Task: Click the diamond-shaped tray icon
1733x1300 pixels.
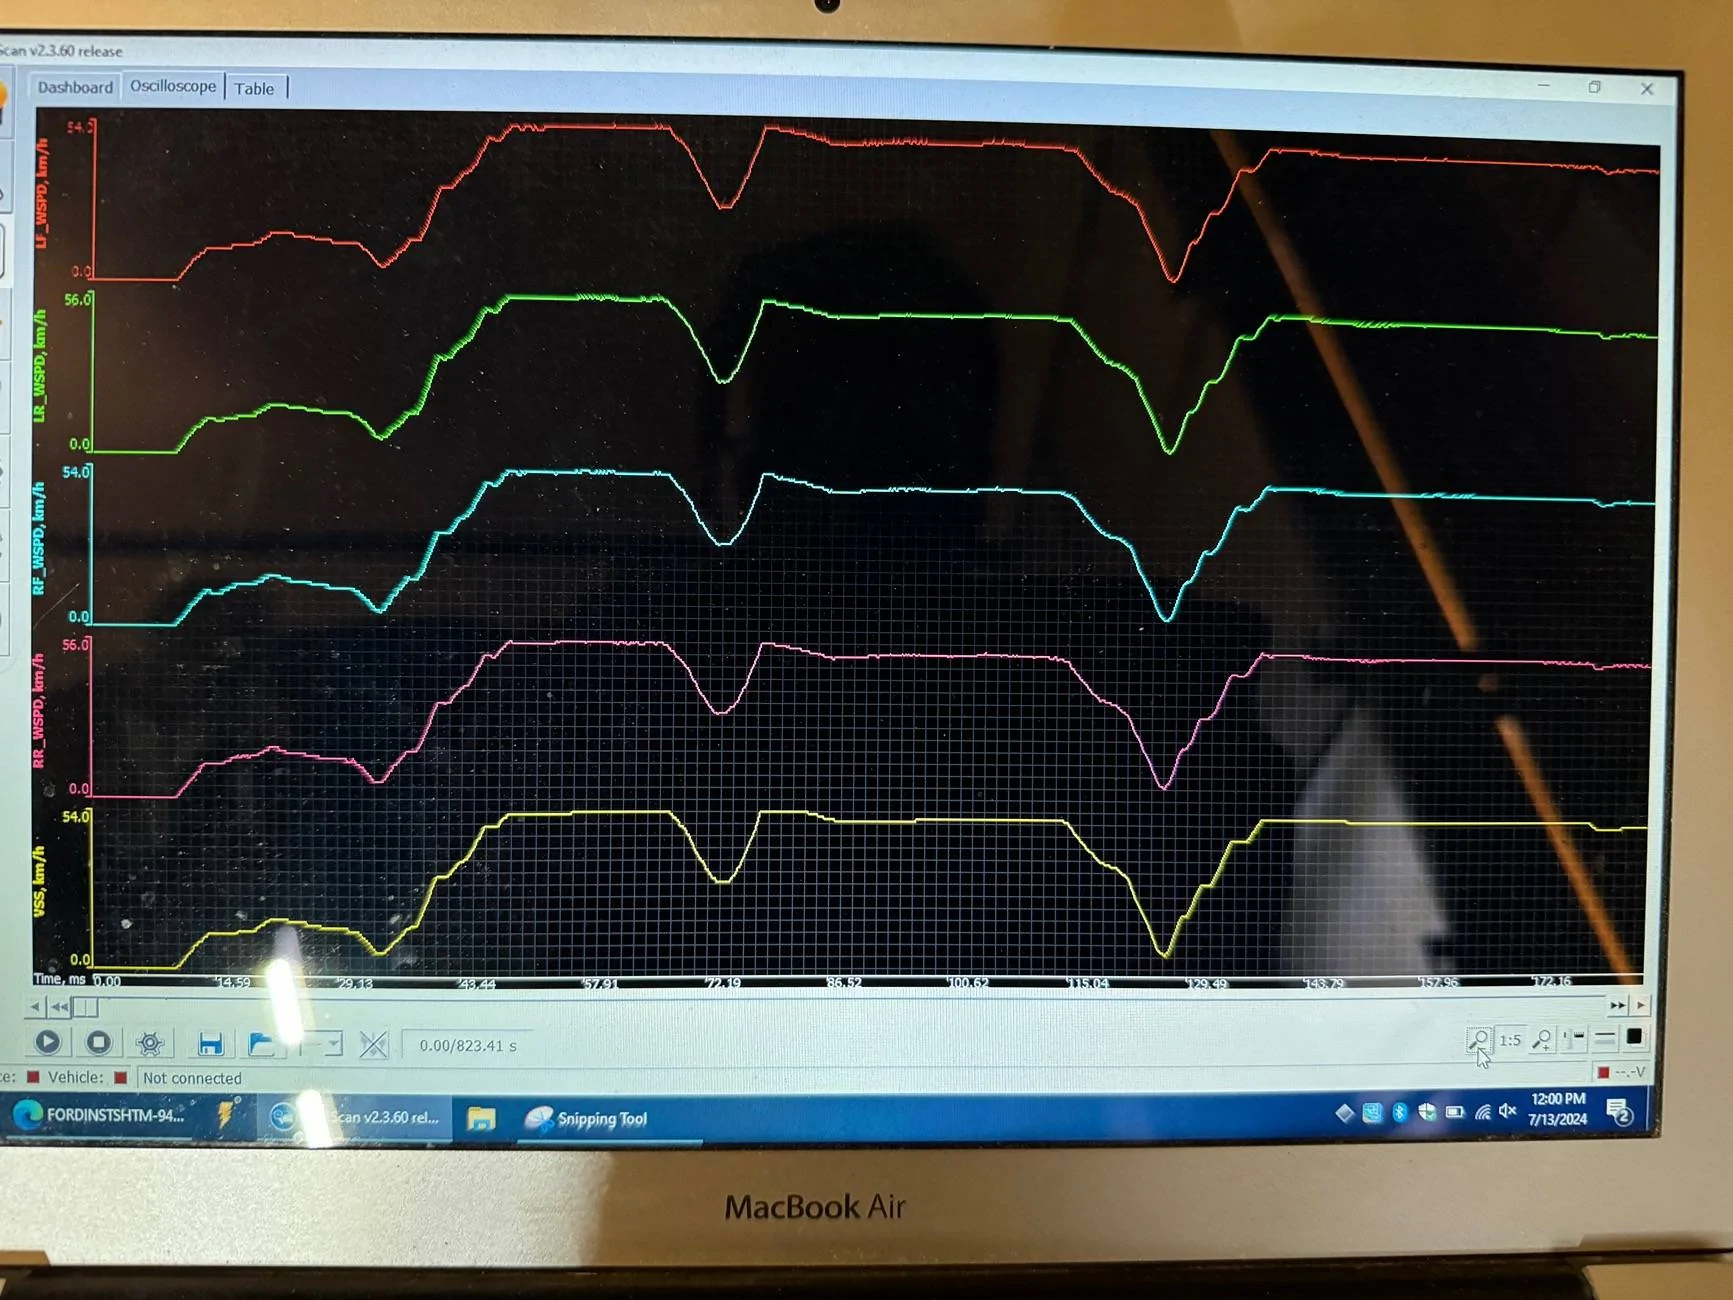Action: (1345, 1112)
